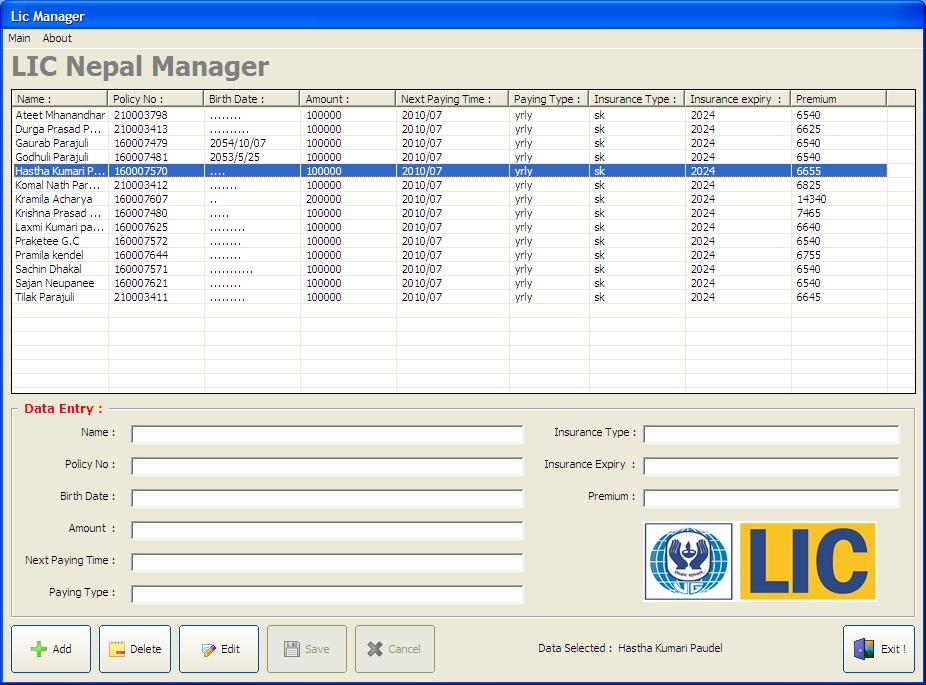Image resolution: width=926 pixels, height=685 pixels.
Task: Focus the Birth Date input field
Action: pyautogui.click(x=327, y=498)
